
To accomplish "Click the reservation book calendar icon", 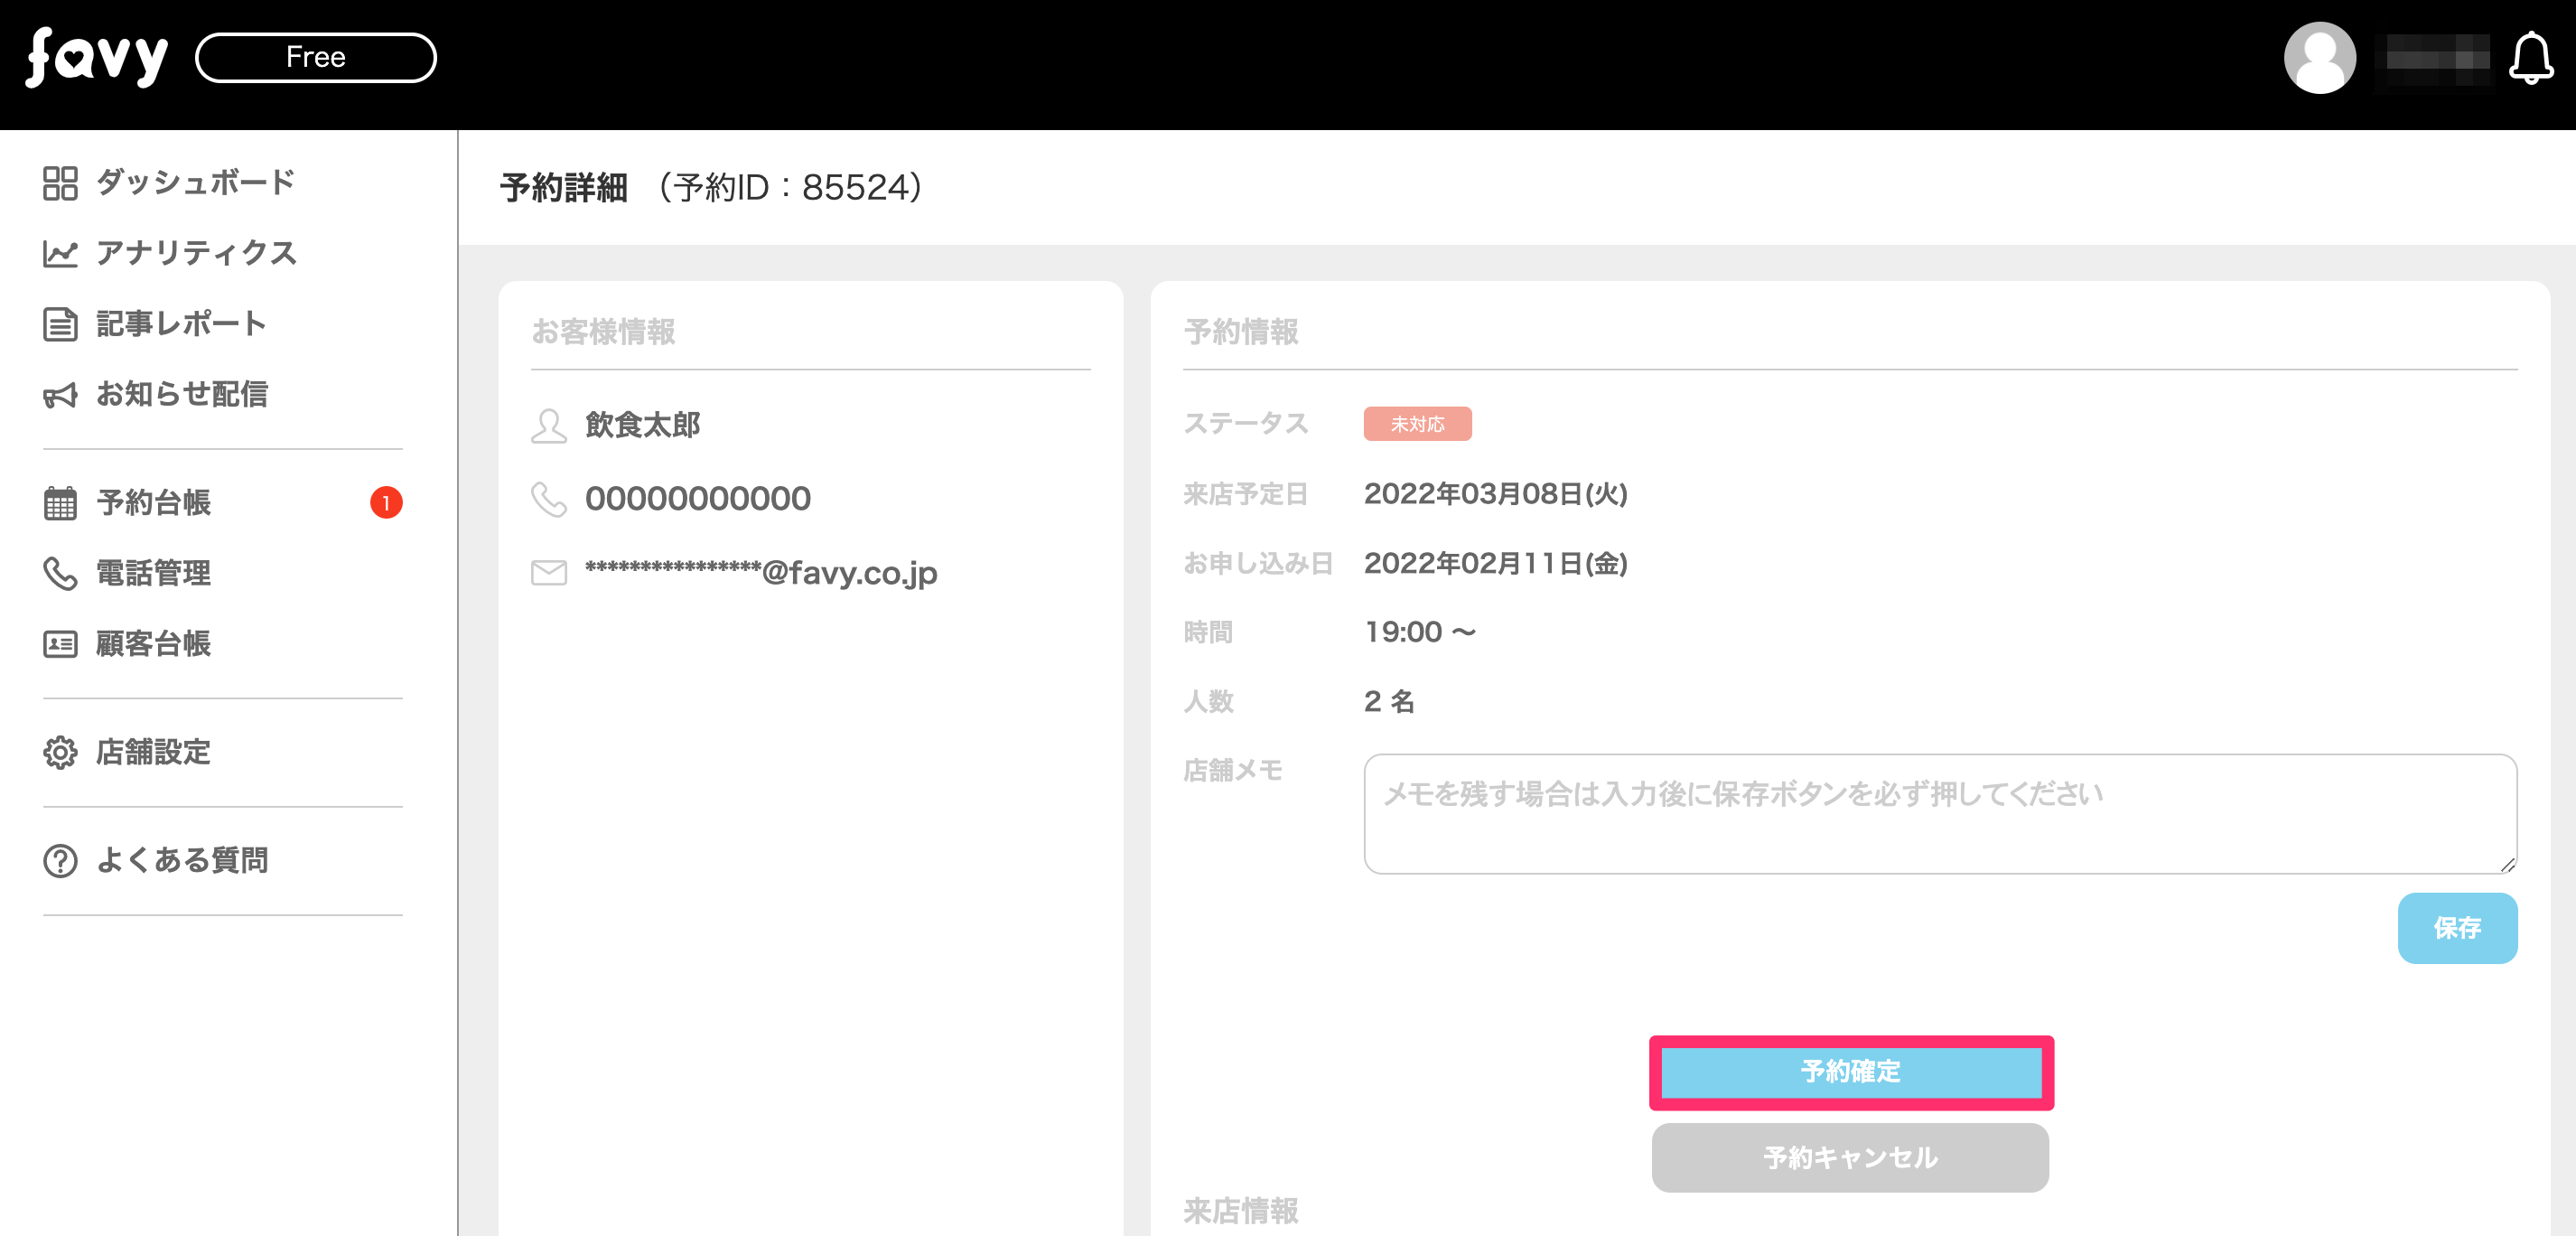I will click(x=60, y=503).
